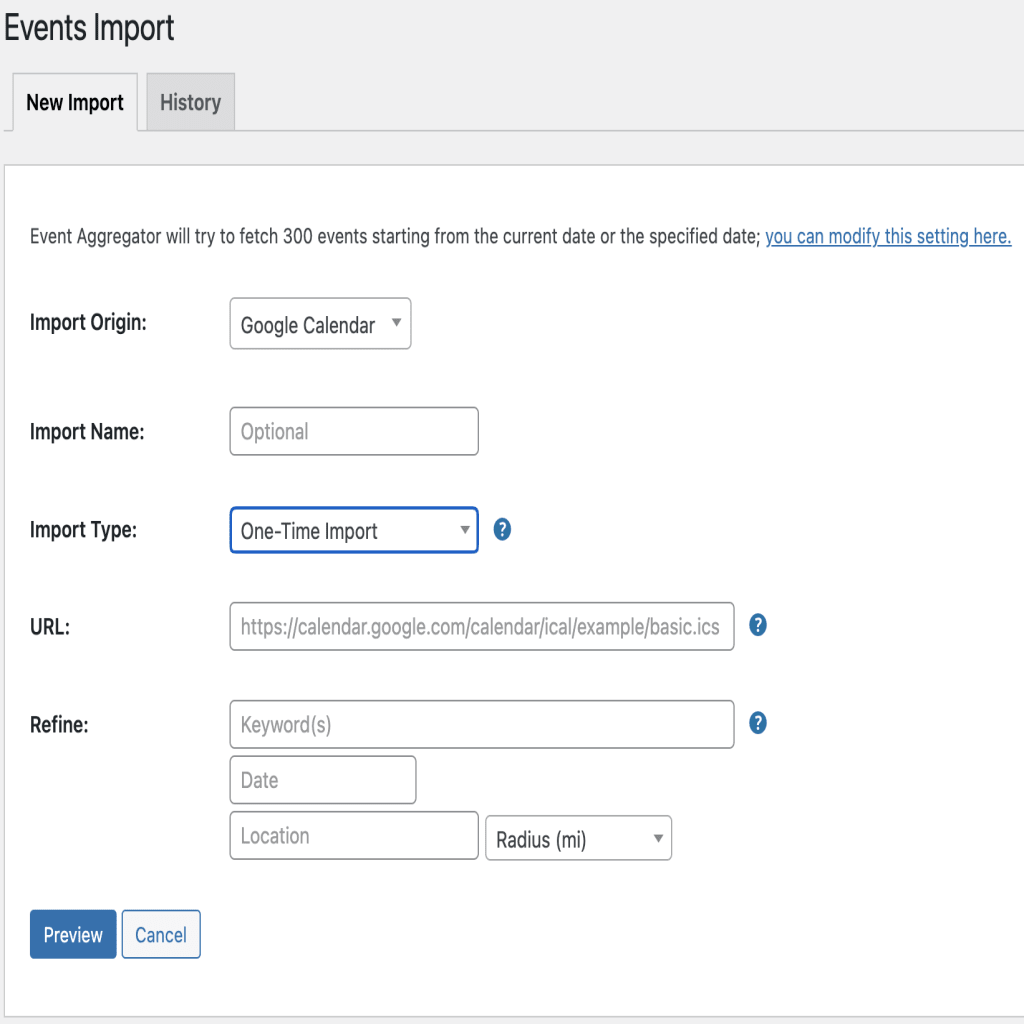Click the Preview button
Image resolution: width=1024 pixels, height=1024 pixels.
click(73, 934)
